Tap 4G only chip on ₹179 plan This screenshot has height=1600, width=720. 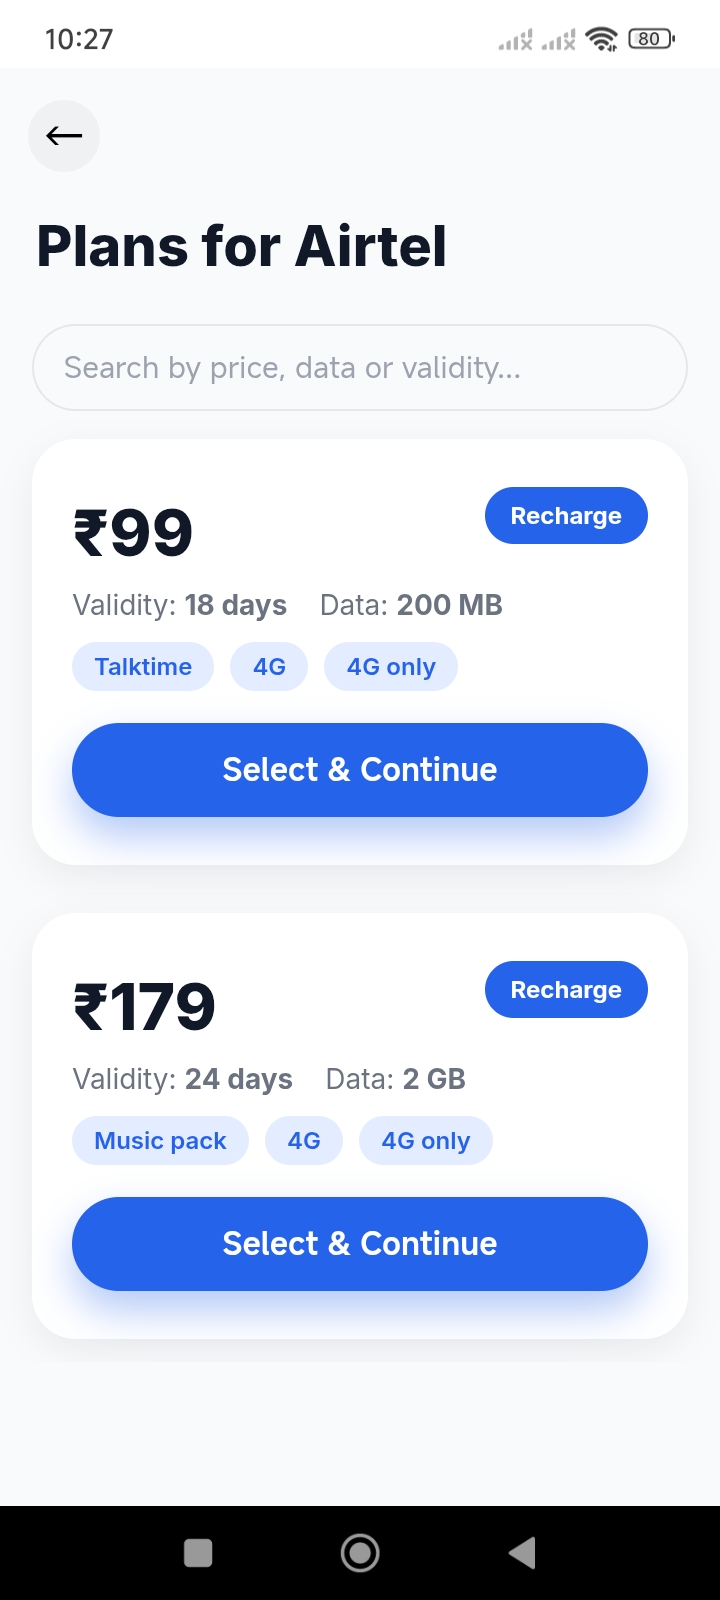coord(425,1141)
